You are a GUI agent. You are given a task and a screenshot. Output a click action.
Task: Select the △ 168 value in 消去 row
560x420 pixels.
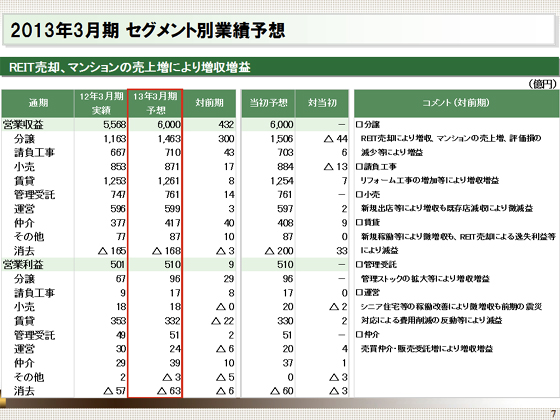click(x=166, y=251)
